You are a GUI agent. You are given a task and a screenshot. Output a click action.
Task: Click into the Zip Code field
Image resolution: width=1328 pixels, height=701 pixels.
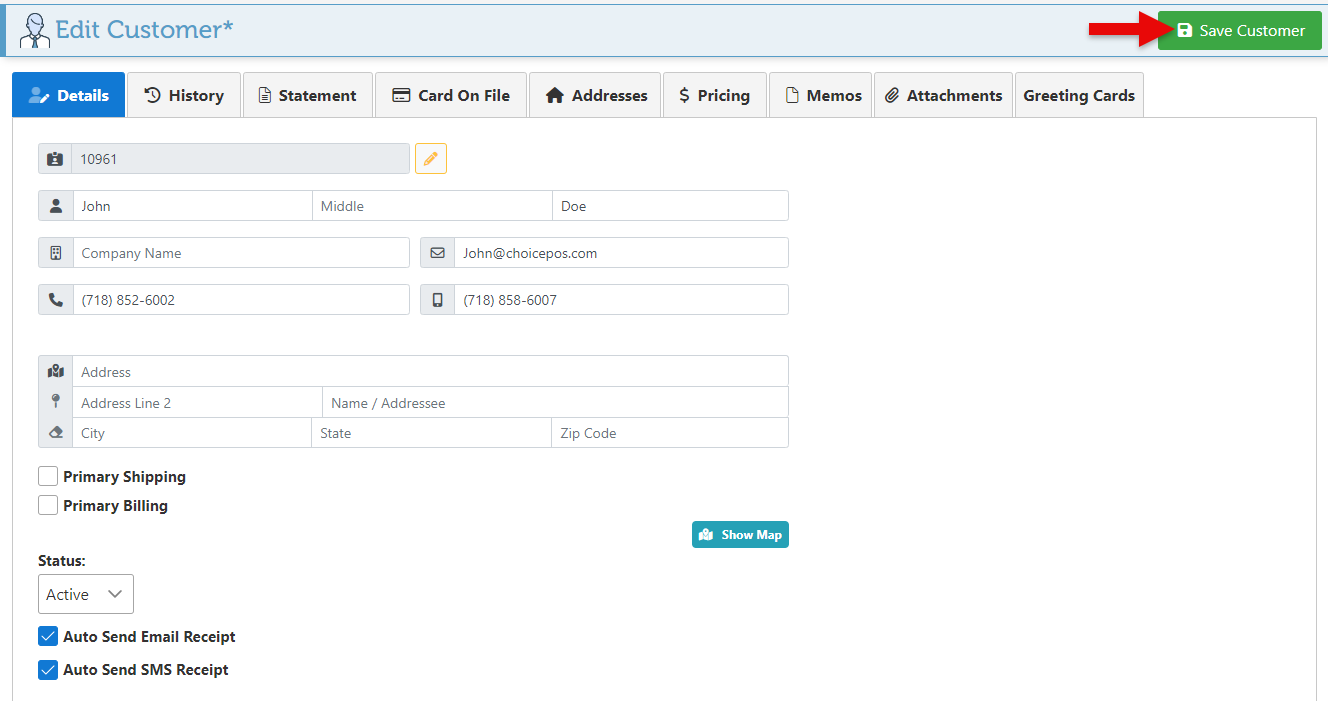669,433
